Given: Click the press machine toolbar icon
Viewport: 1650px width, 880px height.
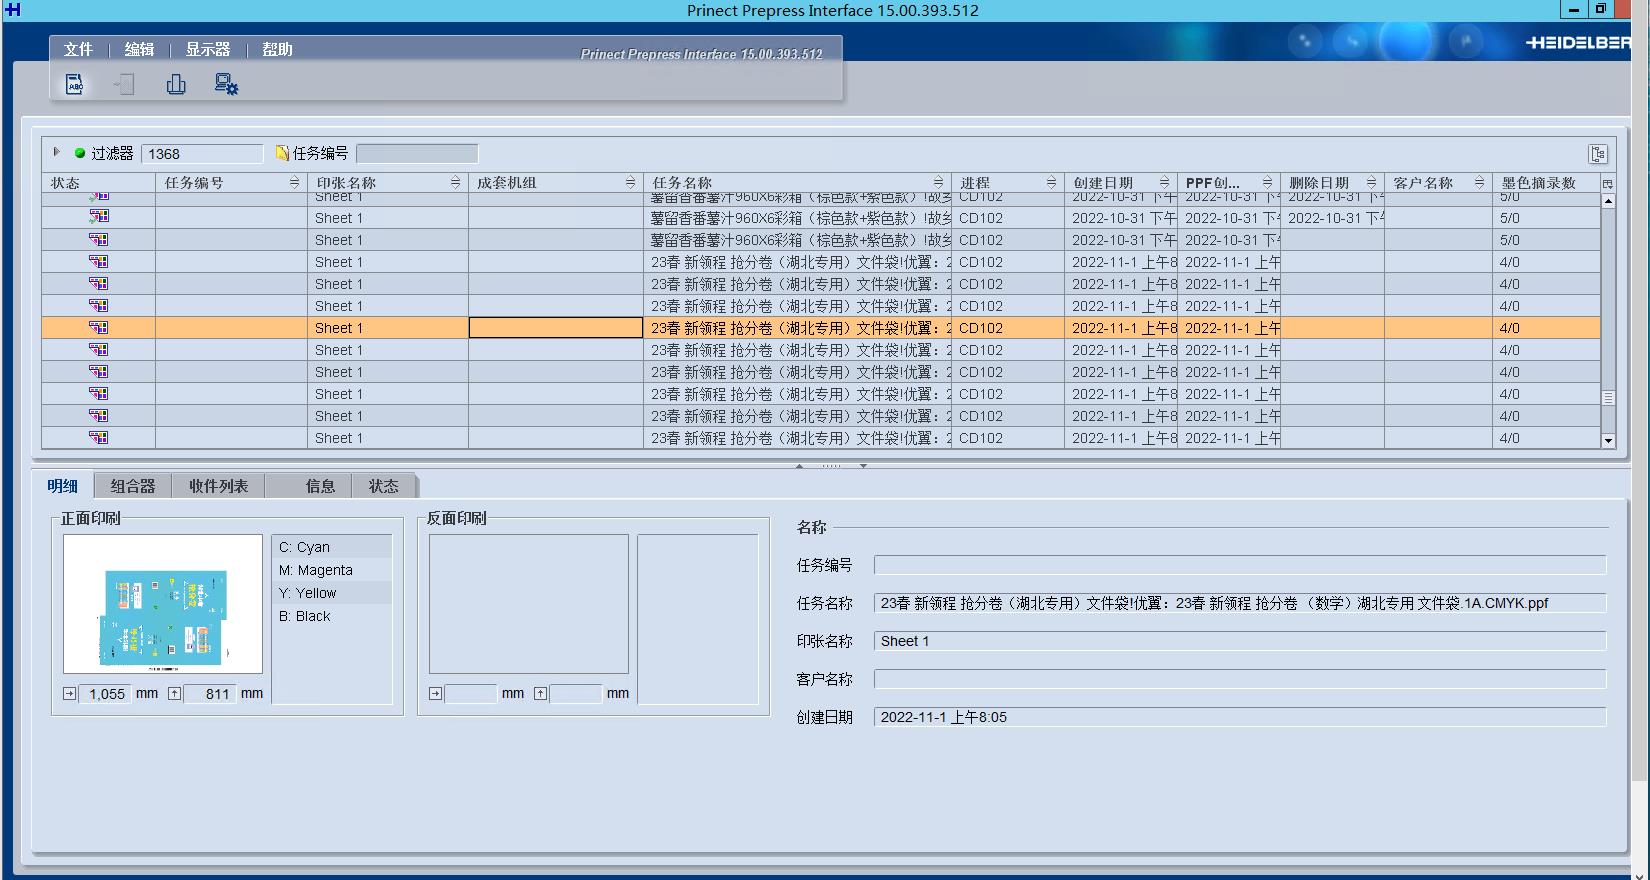Looking at the screenshot, I should click(x=176, y=85).
